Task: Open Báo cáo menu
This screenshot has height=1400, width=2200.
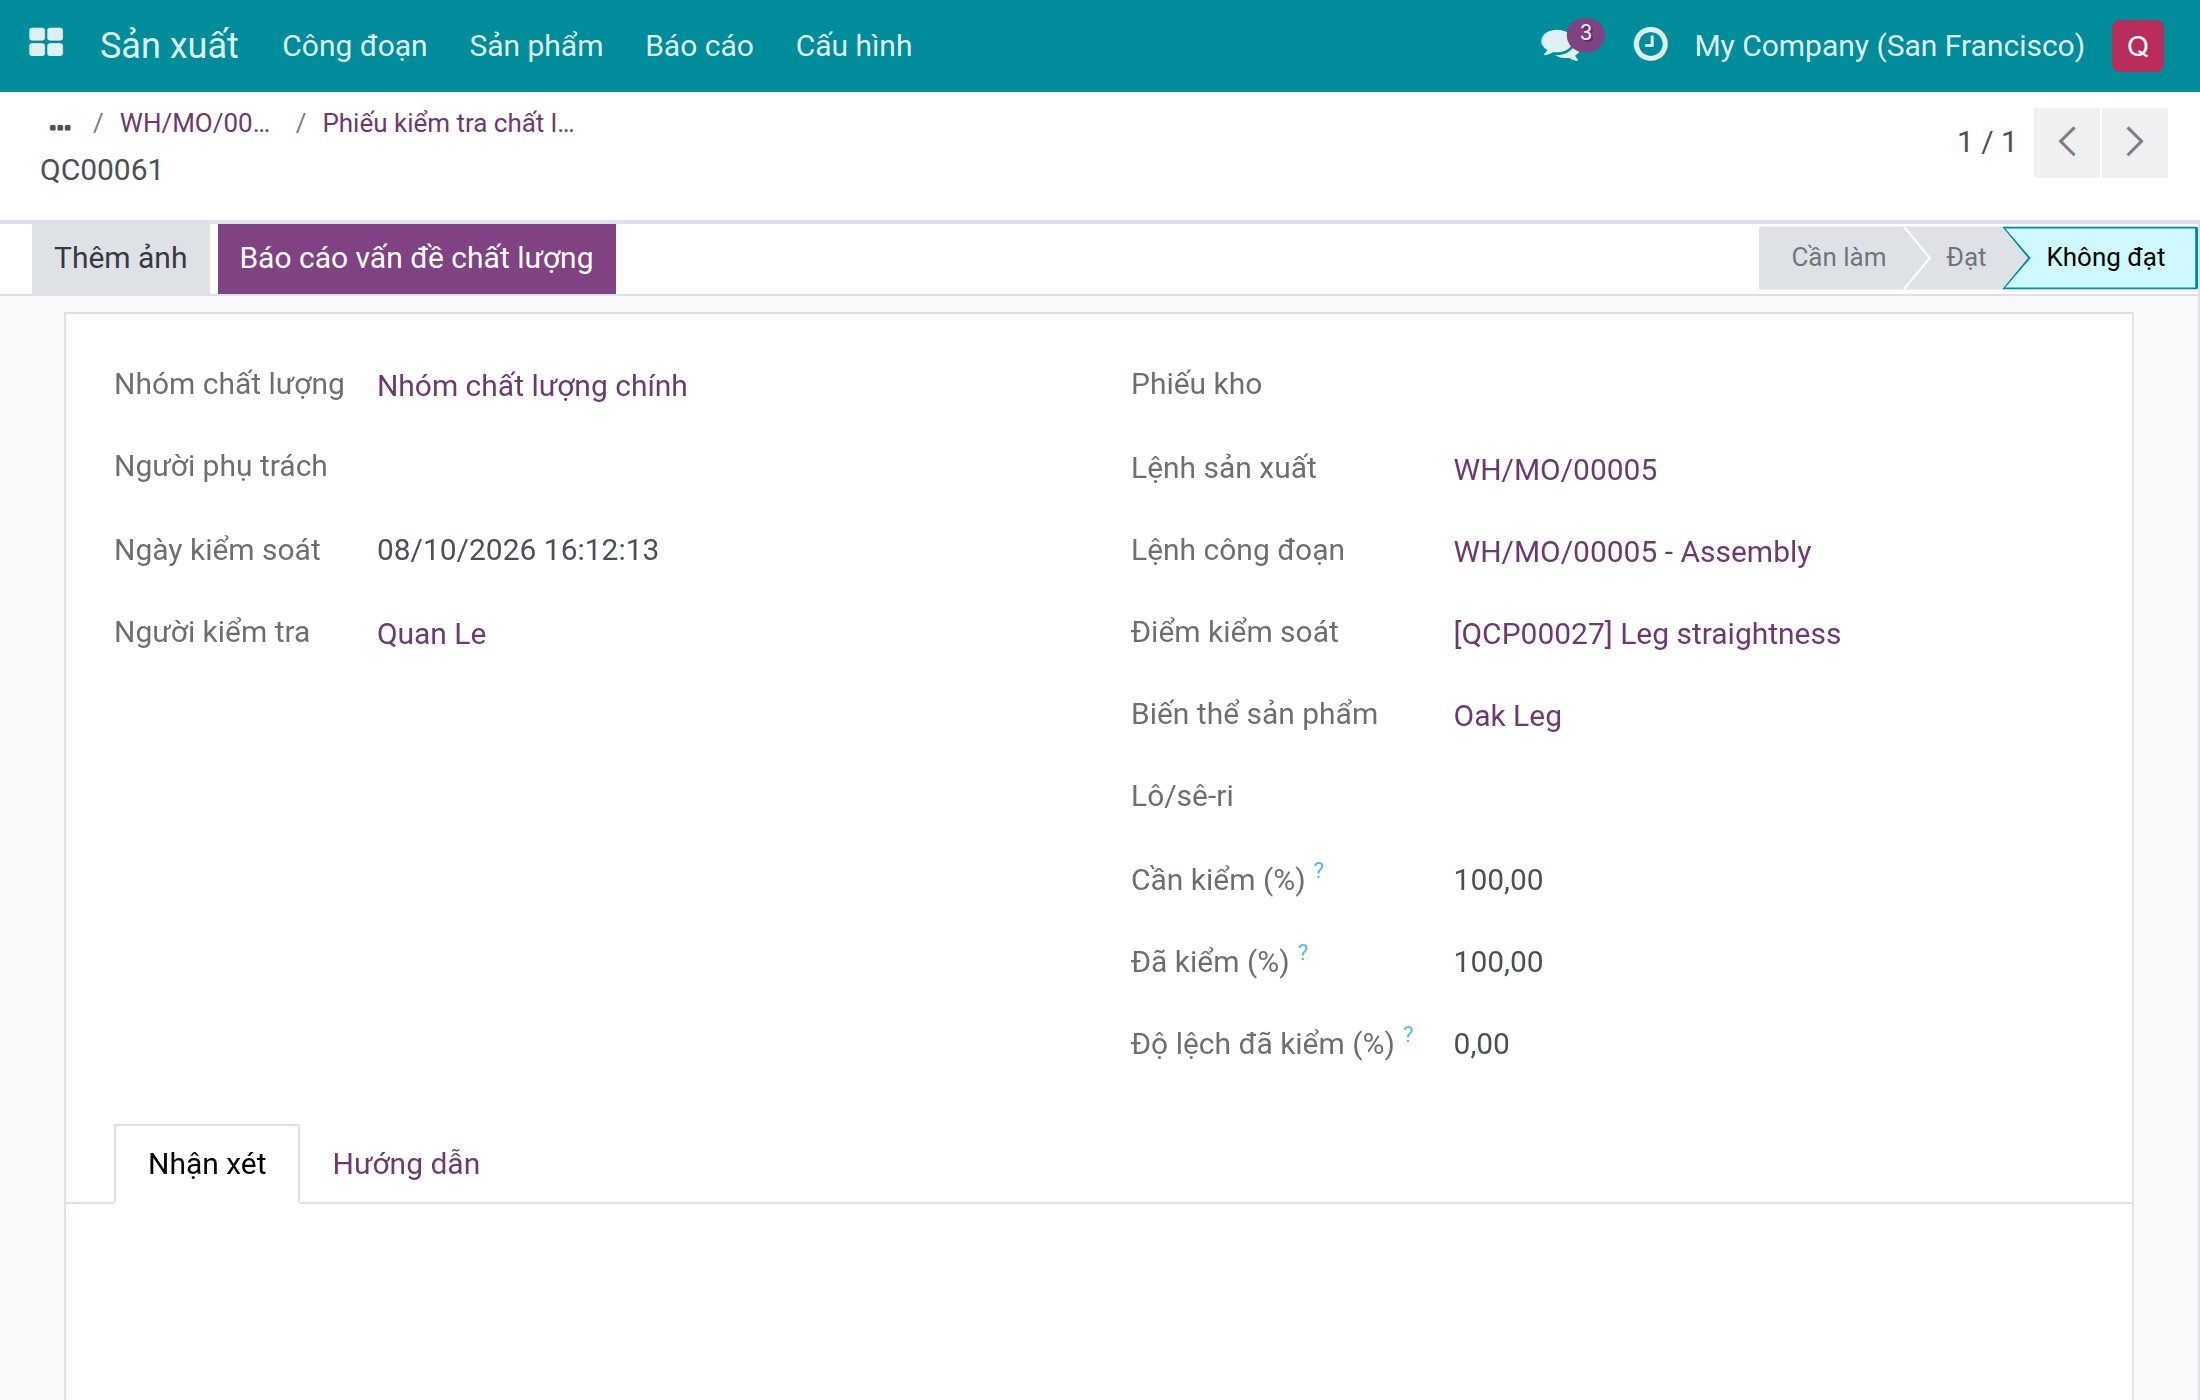Action: coord(699,46)
